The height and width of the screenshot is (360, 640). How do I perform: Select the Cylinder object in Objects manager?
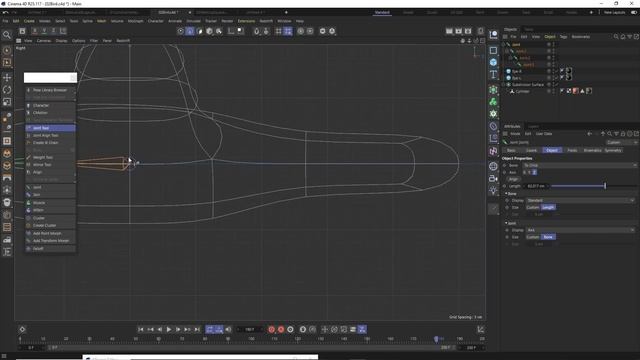click(523, 91)
